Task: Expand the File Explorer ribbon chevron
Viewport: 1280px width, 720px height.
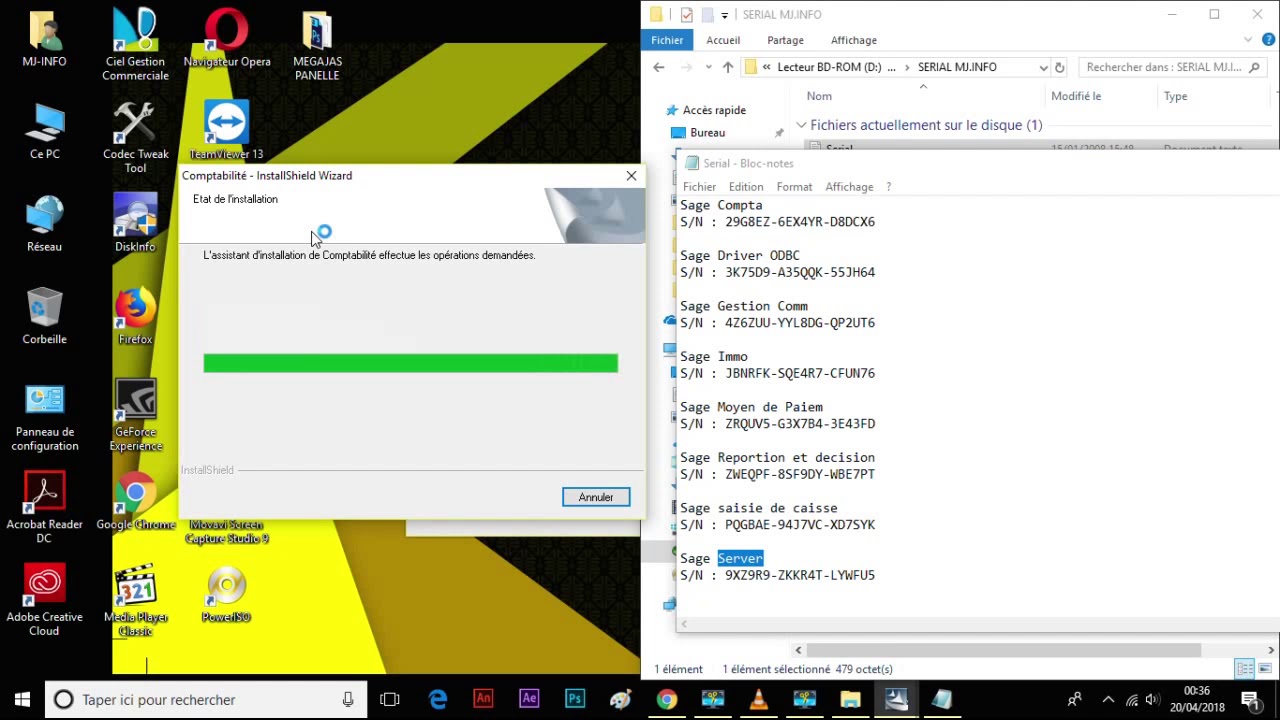Action: [x=1248, y=40]
